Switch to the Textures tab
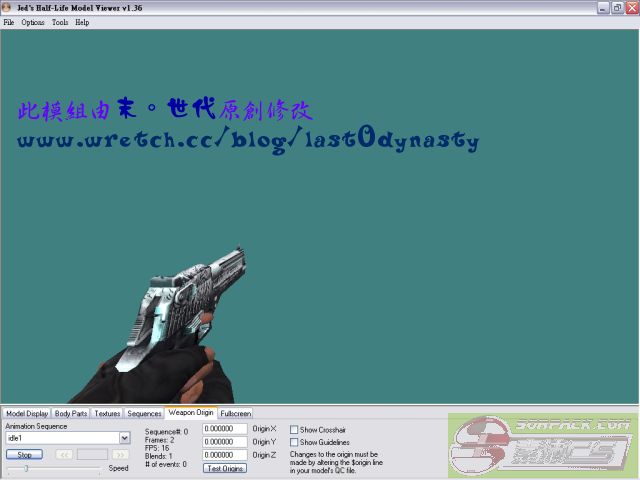The image size is (640, 480). pos(107,413)
